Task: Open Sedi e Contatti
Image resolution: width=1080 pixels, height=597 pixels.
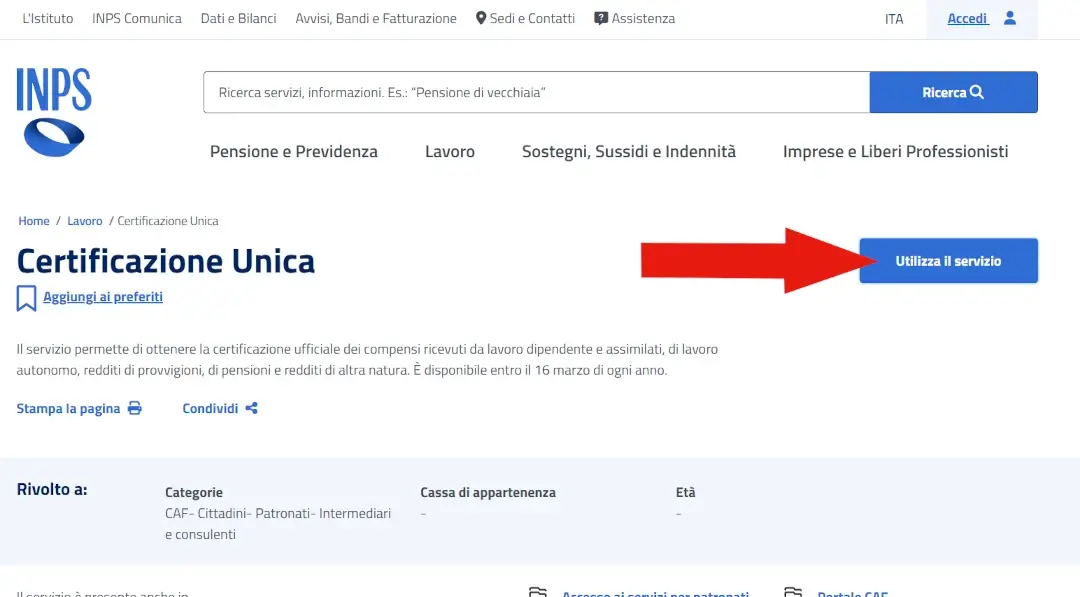Action: [532, 19]
